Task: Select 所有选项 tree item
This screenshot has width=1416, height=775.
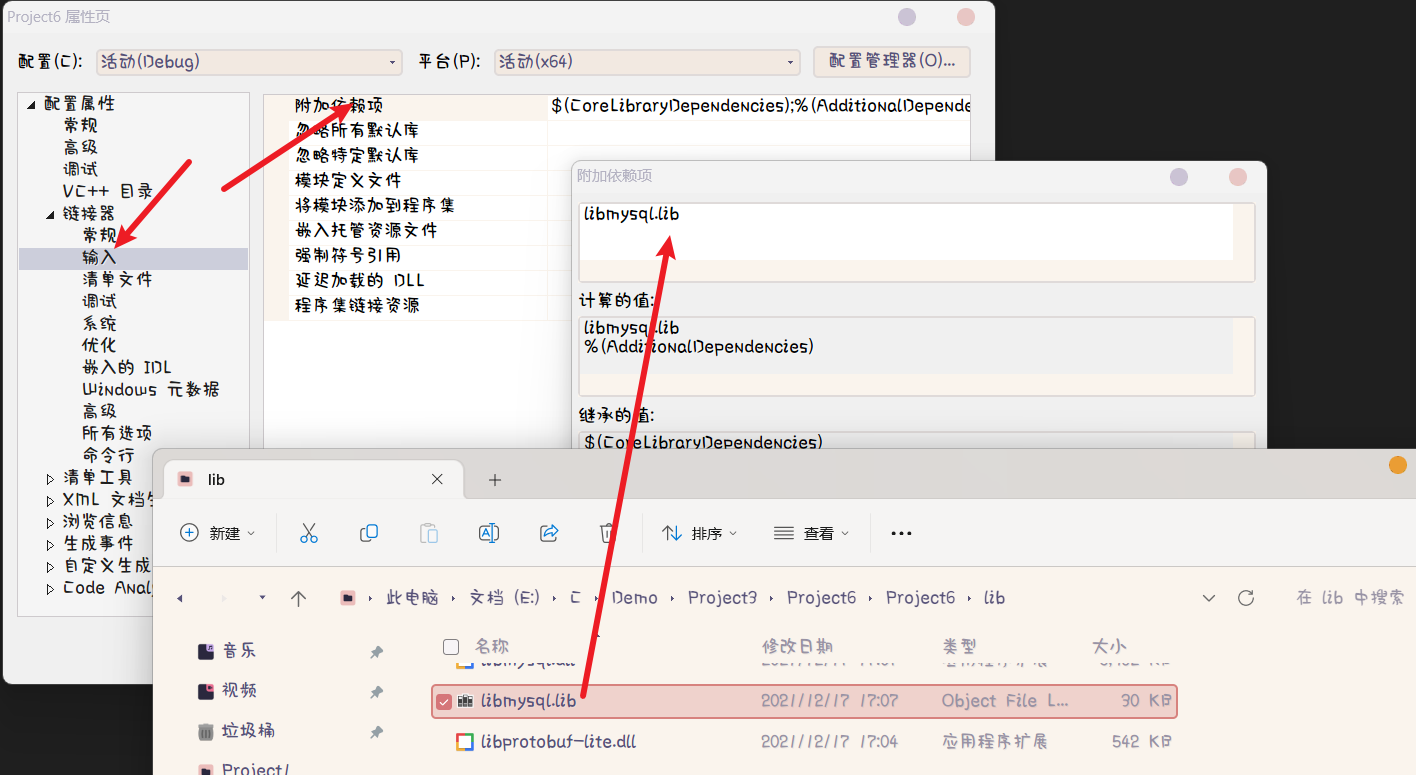Action: 117,434
